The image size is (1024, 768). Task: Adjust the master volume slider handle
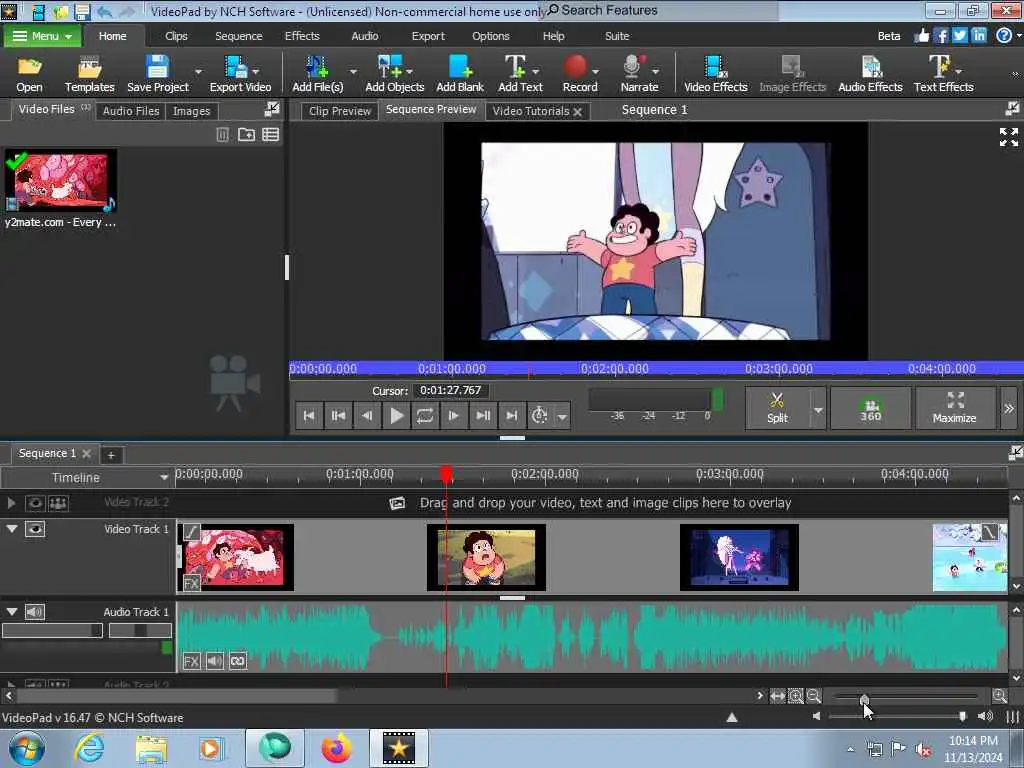coord(963,716)
